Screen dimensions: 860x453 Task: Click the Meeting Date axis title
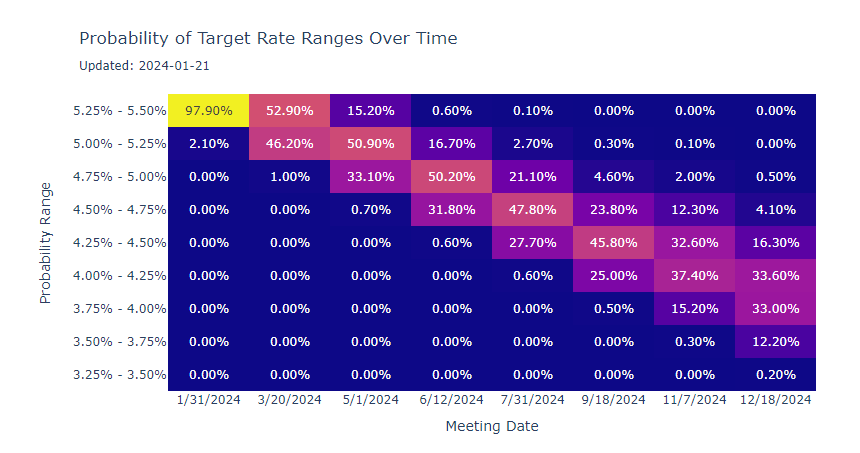[x=492, y=426]
